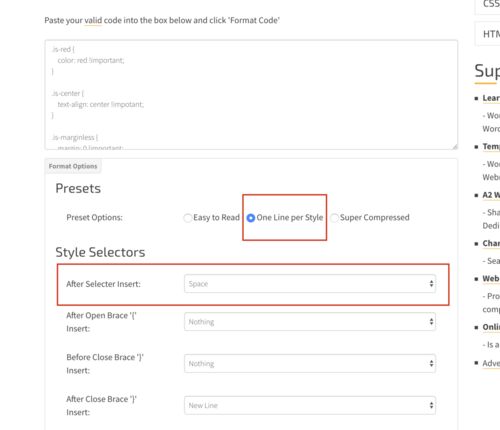The width and height of the screenshot is (500, 430).
Task: Open the HTM item at top right
Action: pos(488,34)
